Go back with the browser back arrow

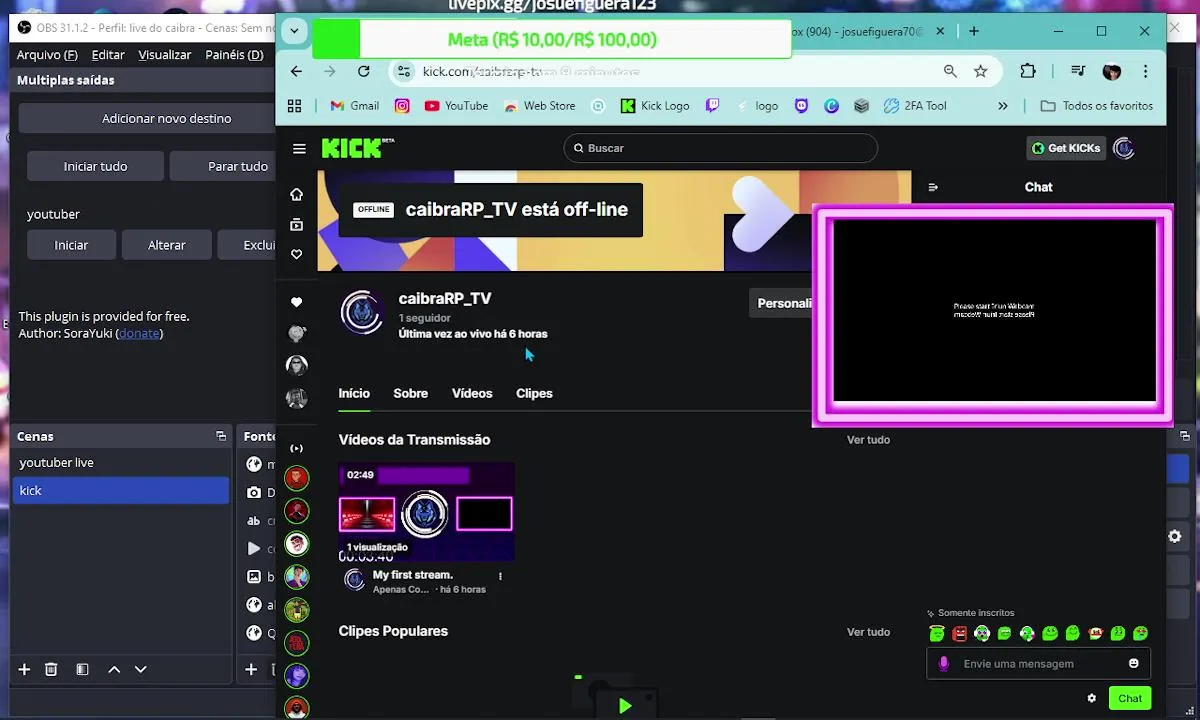click(296, 71)
